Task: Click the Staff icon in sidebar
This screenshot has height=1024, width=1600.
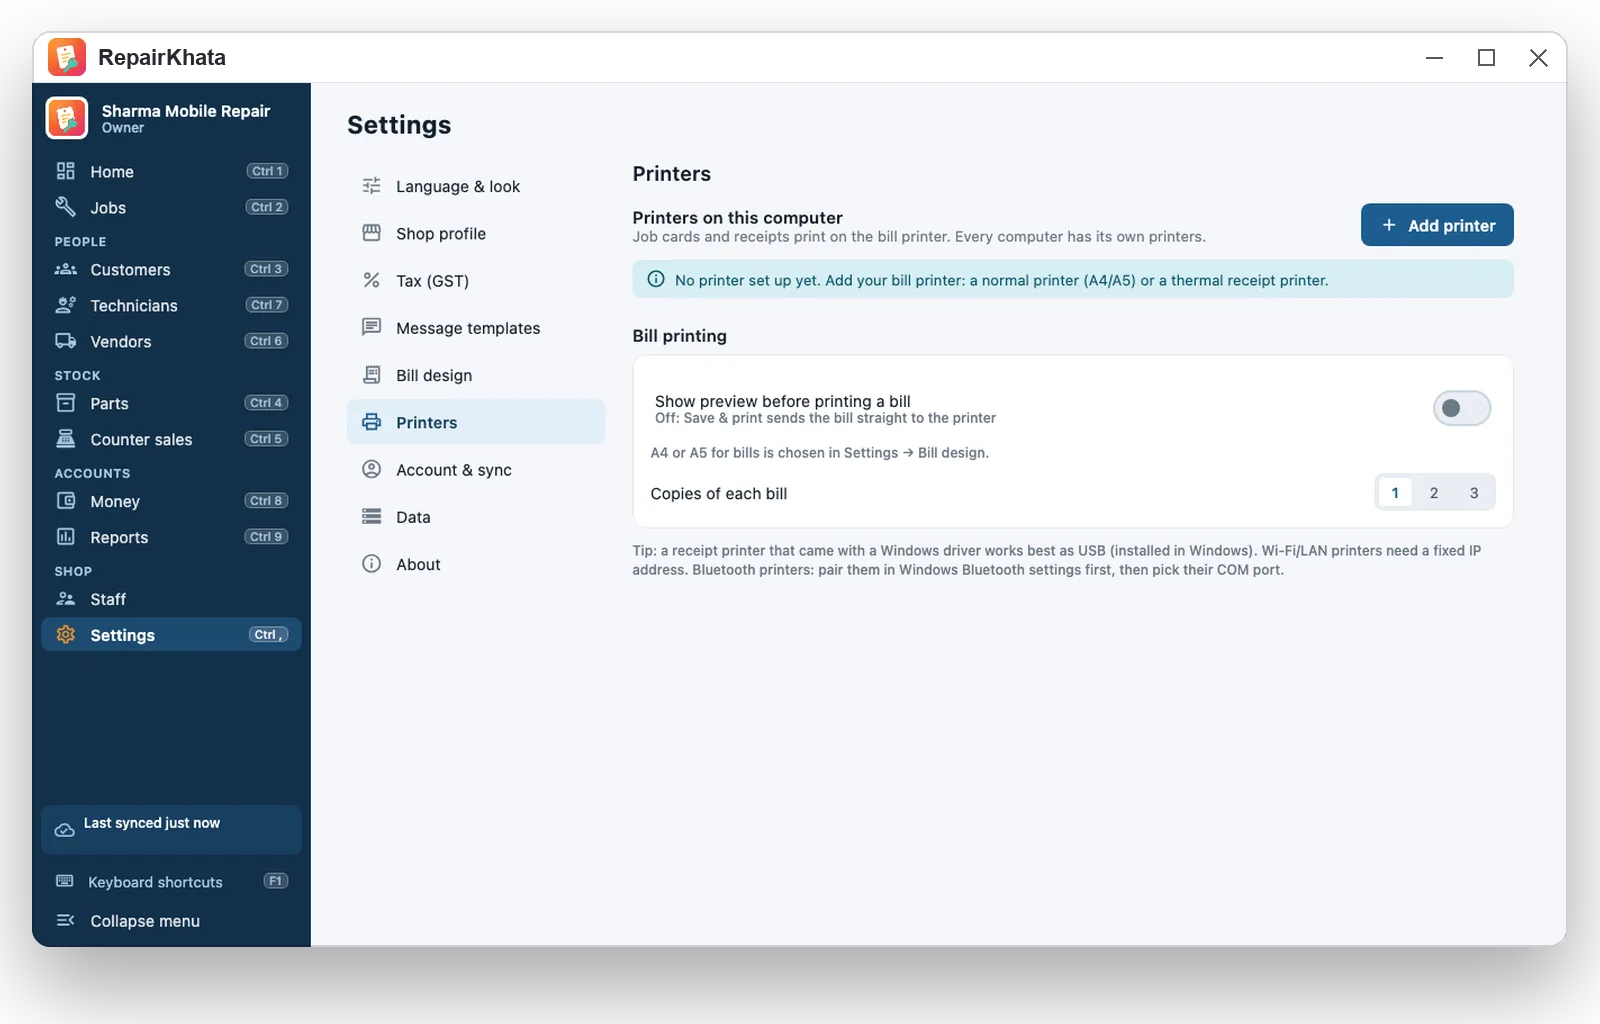Action: point(66,599)
